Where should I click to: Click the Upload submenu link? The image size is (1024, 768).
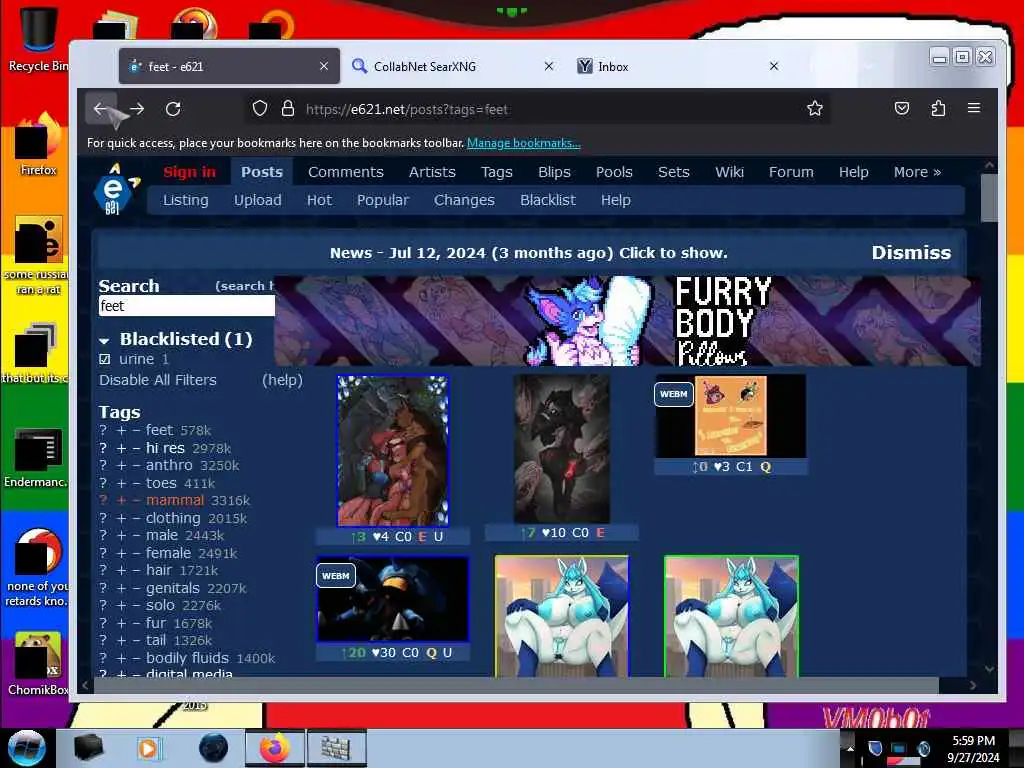click(x=257, y=200)
